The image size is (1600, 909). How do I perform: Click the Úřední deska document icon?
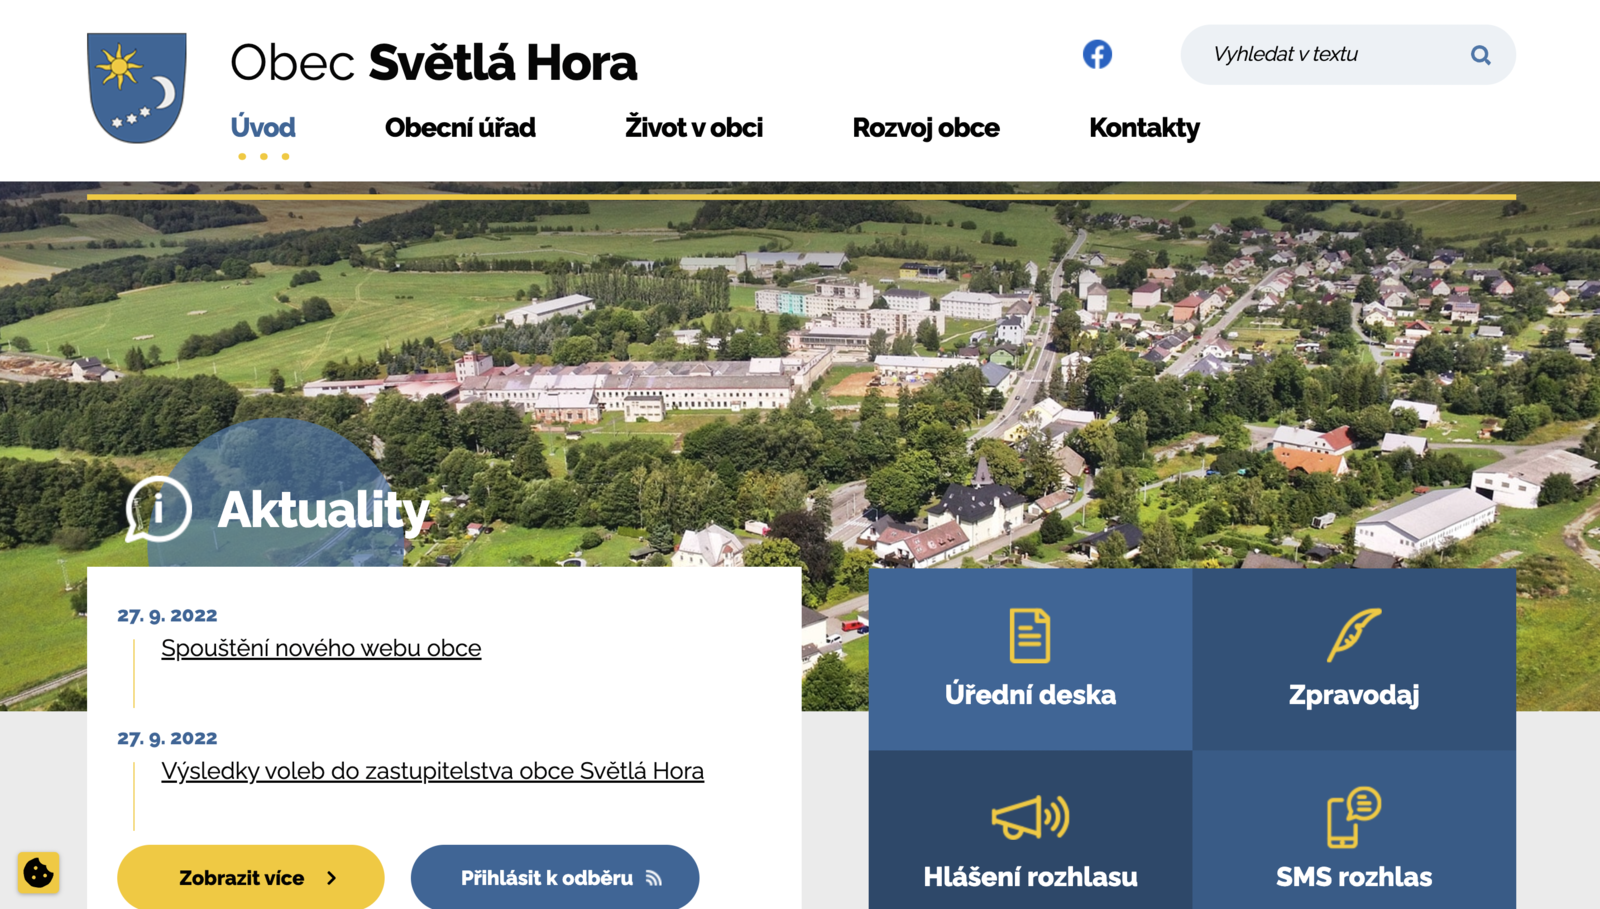(x=1029, y=635)
